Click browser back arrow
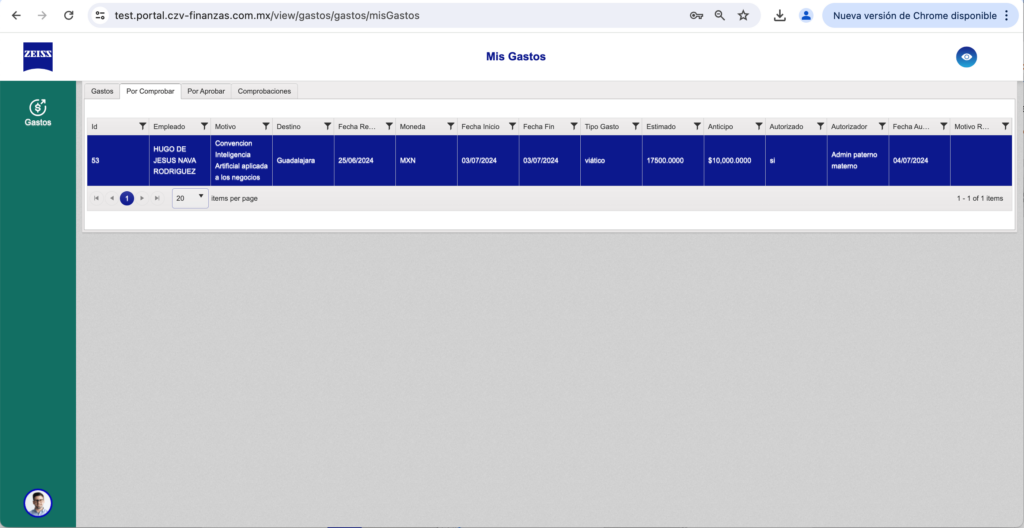 (16, 15)
